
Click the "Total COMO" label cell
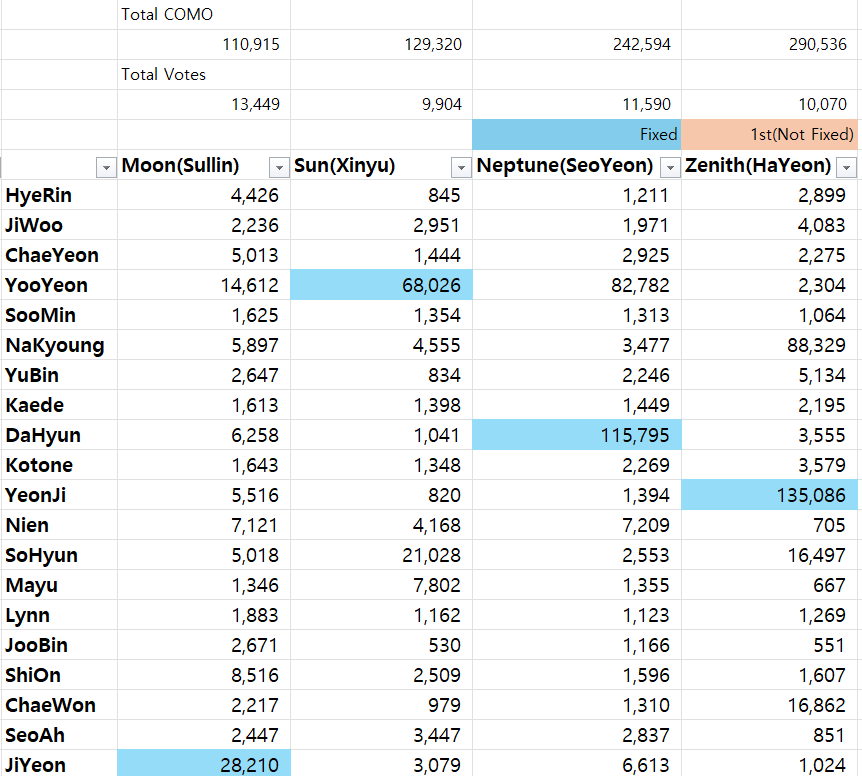(203, 14)
